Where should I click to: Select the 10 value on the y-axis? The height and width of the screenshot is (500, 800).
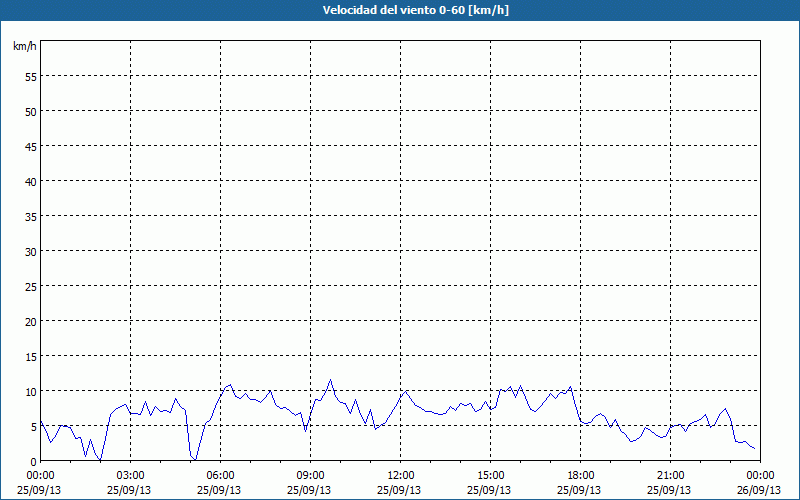click(31, 392)
